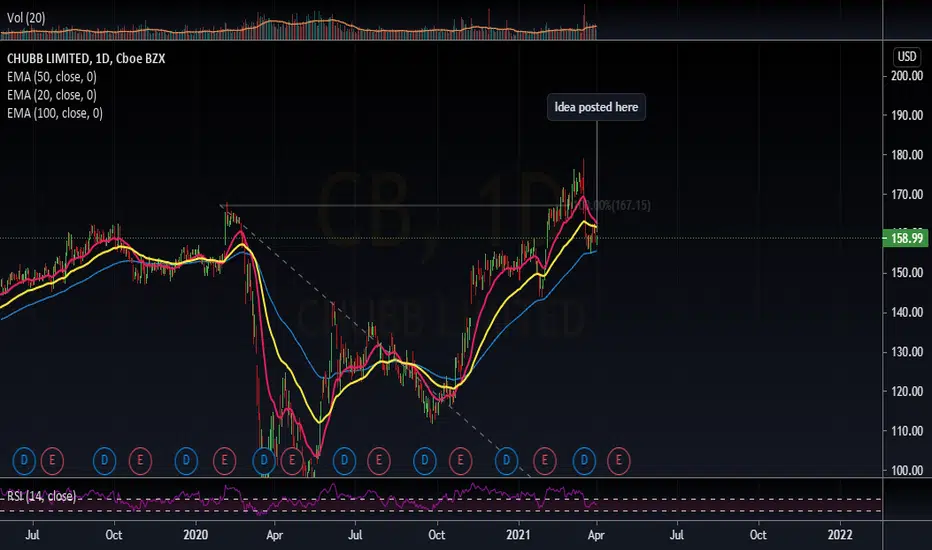Open the earnings marker from late July 2020

(379, 461)
